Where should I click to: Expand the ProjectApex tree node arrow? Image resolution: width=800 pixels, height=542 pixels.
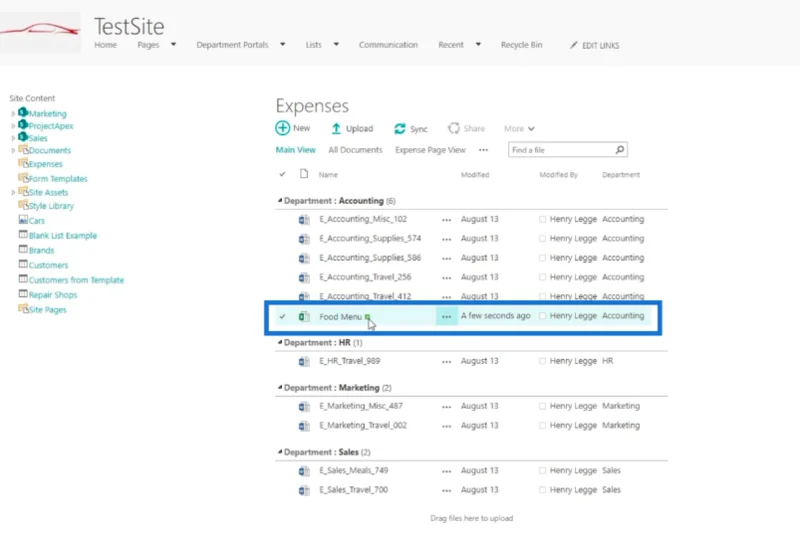13,126
